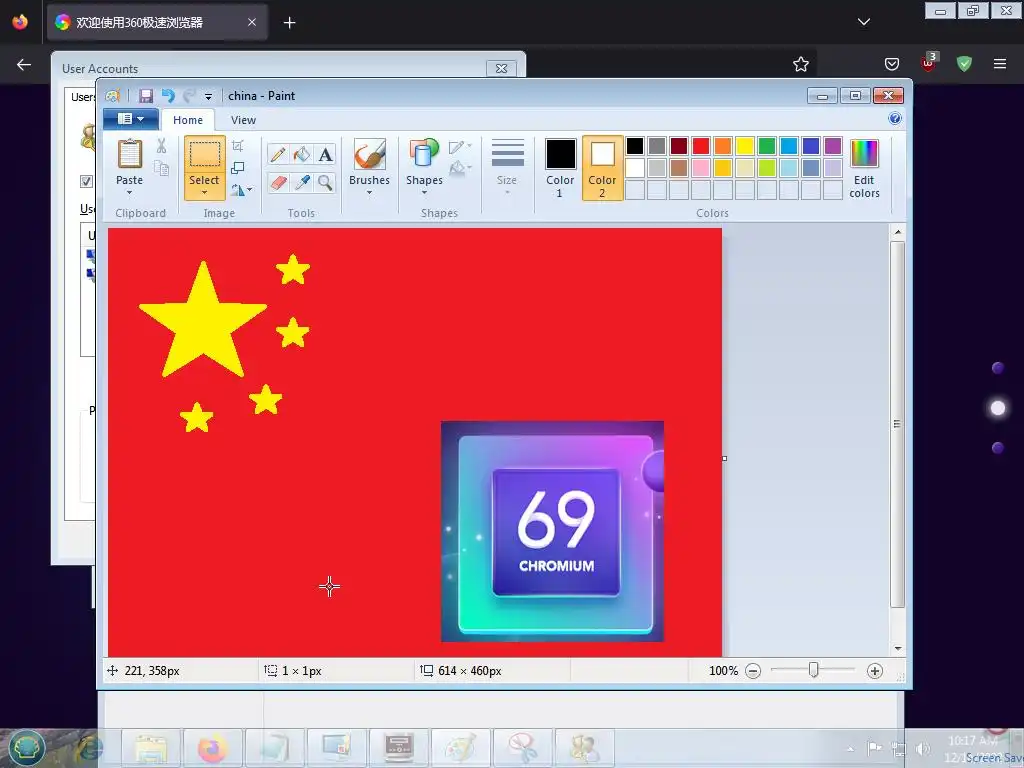This screenshot has height=768, width=1024.
Task: Click the browser back arrow
Action: [x=24, y=64]
